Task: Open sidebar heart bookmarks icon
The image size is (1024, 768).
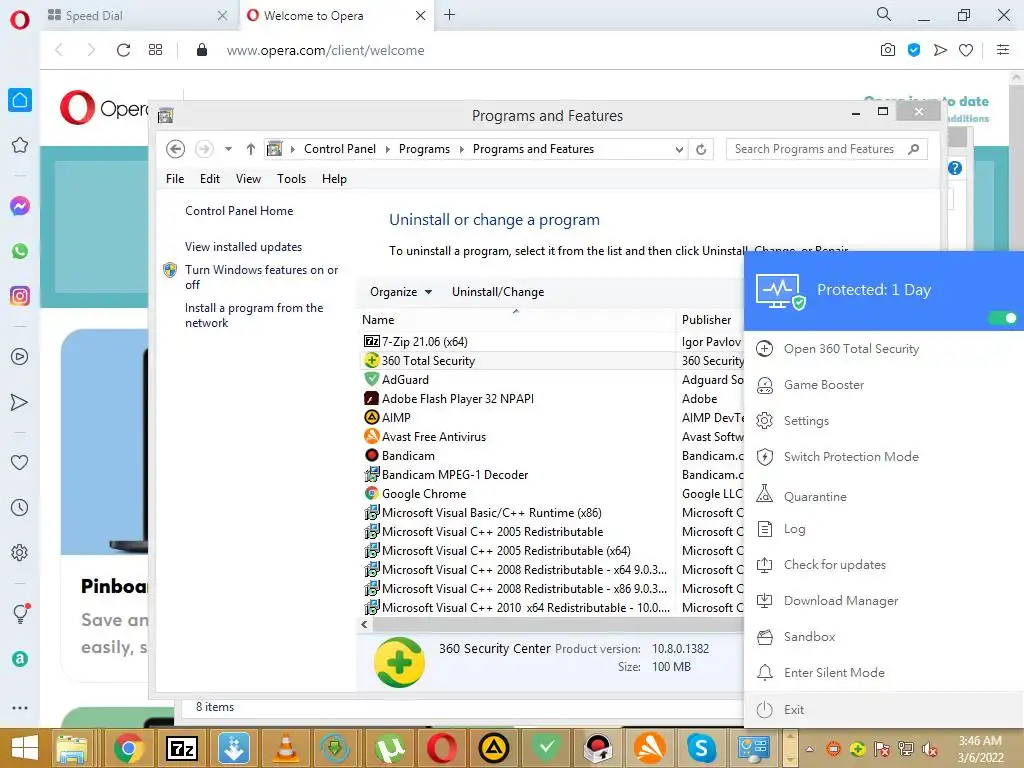Action: [20, 462]
